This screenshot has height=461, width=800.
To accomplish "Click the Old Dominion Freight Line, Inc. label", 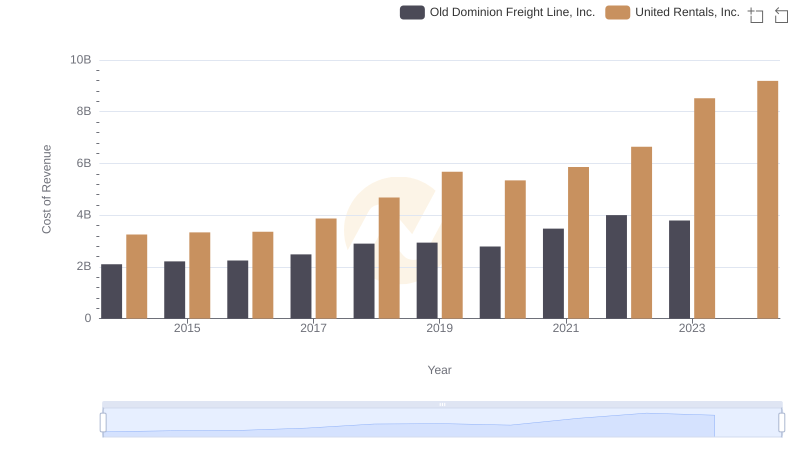I will [512, 12].
